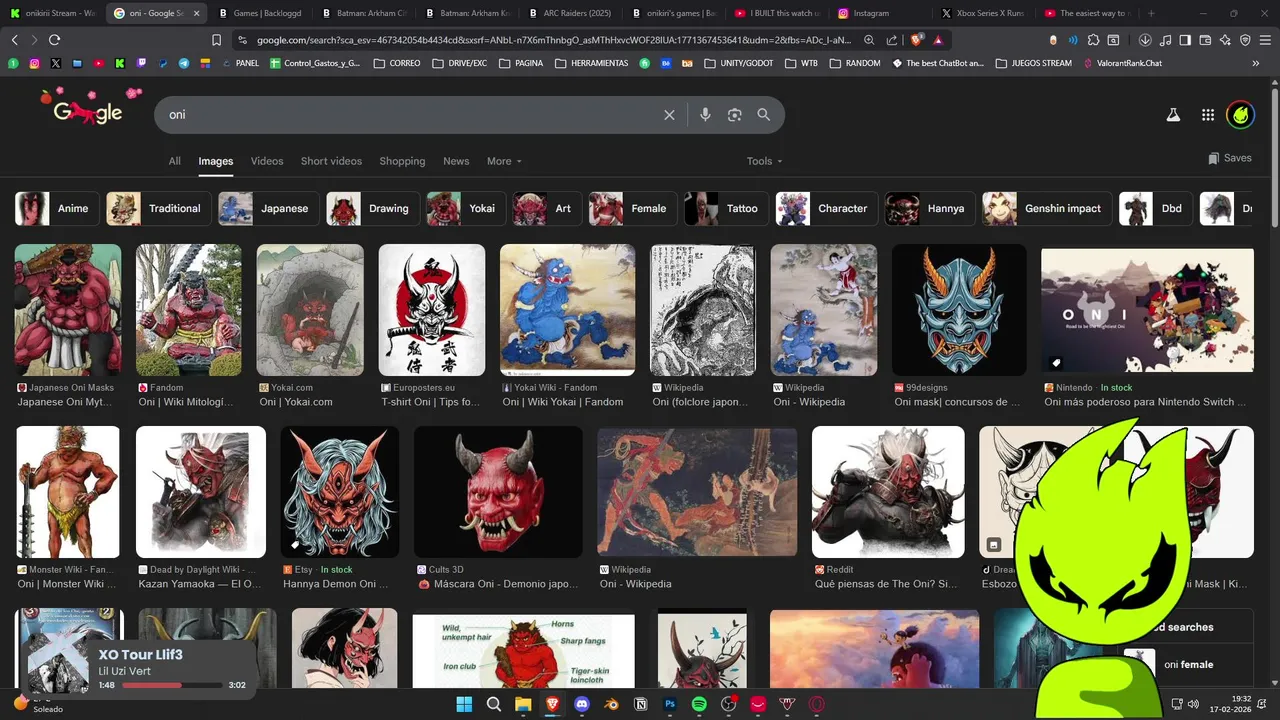The image size is (1280, 720).
Task: Open the Brave main hamburger menu
Action: [x=1266, y=40]
